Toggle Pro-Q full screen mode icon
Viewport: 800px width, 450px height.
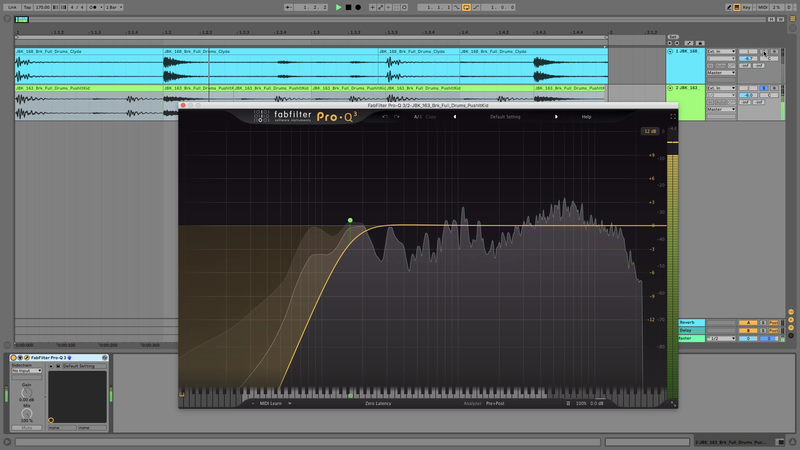[673, 117]
